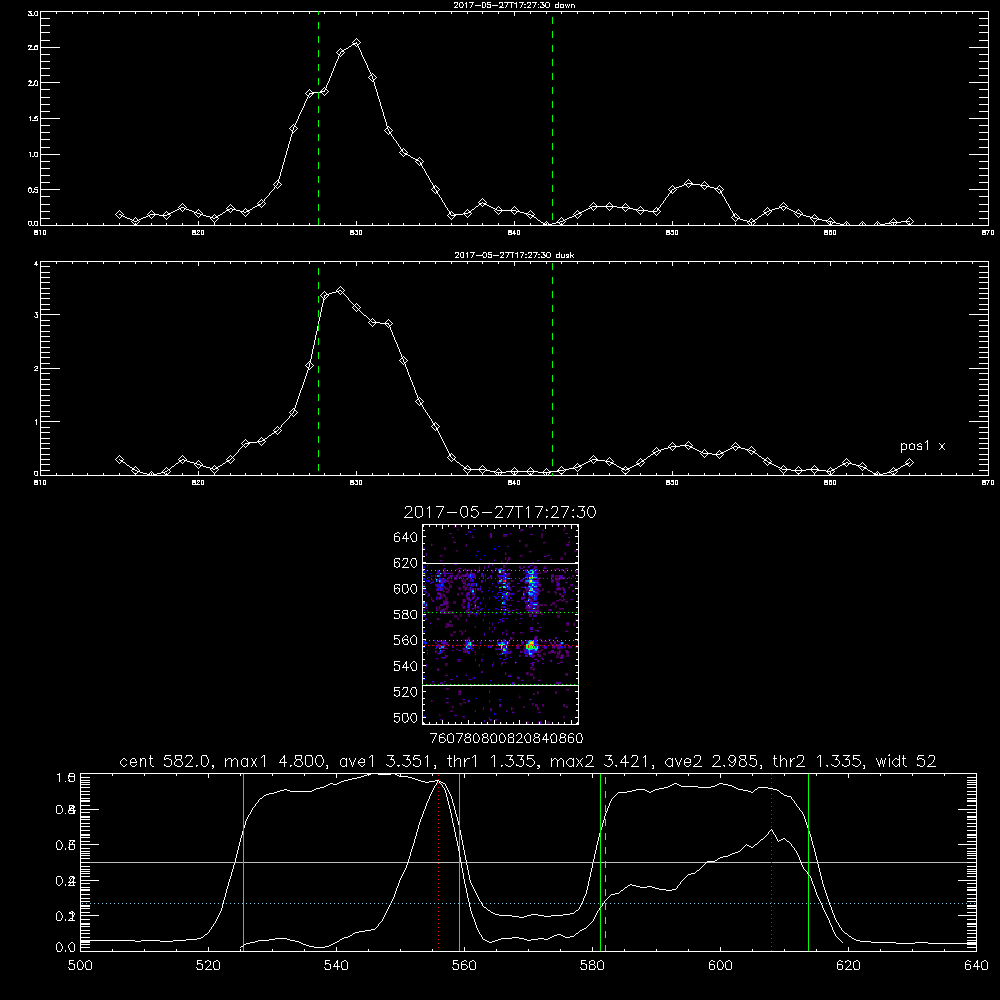Click the '640' y-axis label beside spectral image

pos(406,538)
